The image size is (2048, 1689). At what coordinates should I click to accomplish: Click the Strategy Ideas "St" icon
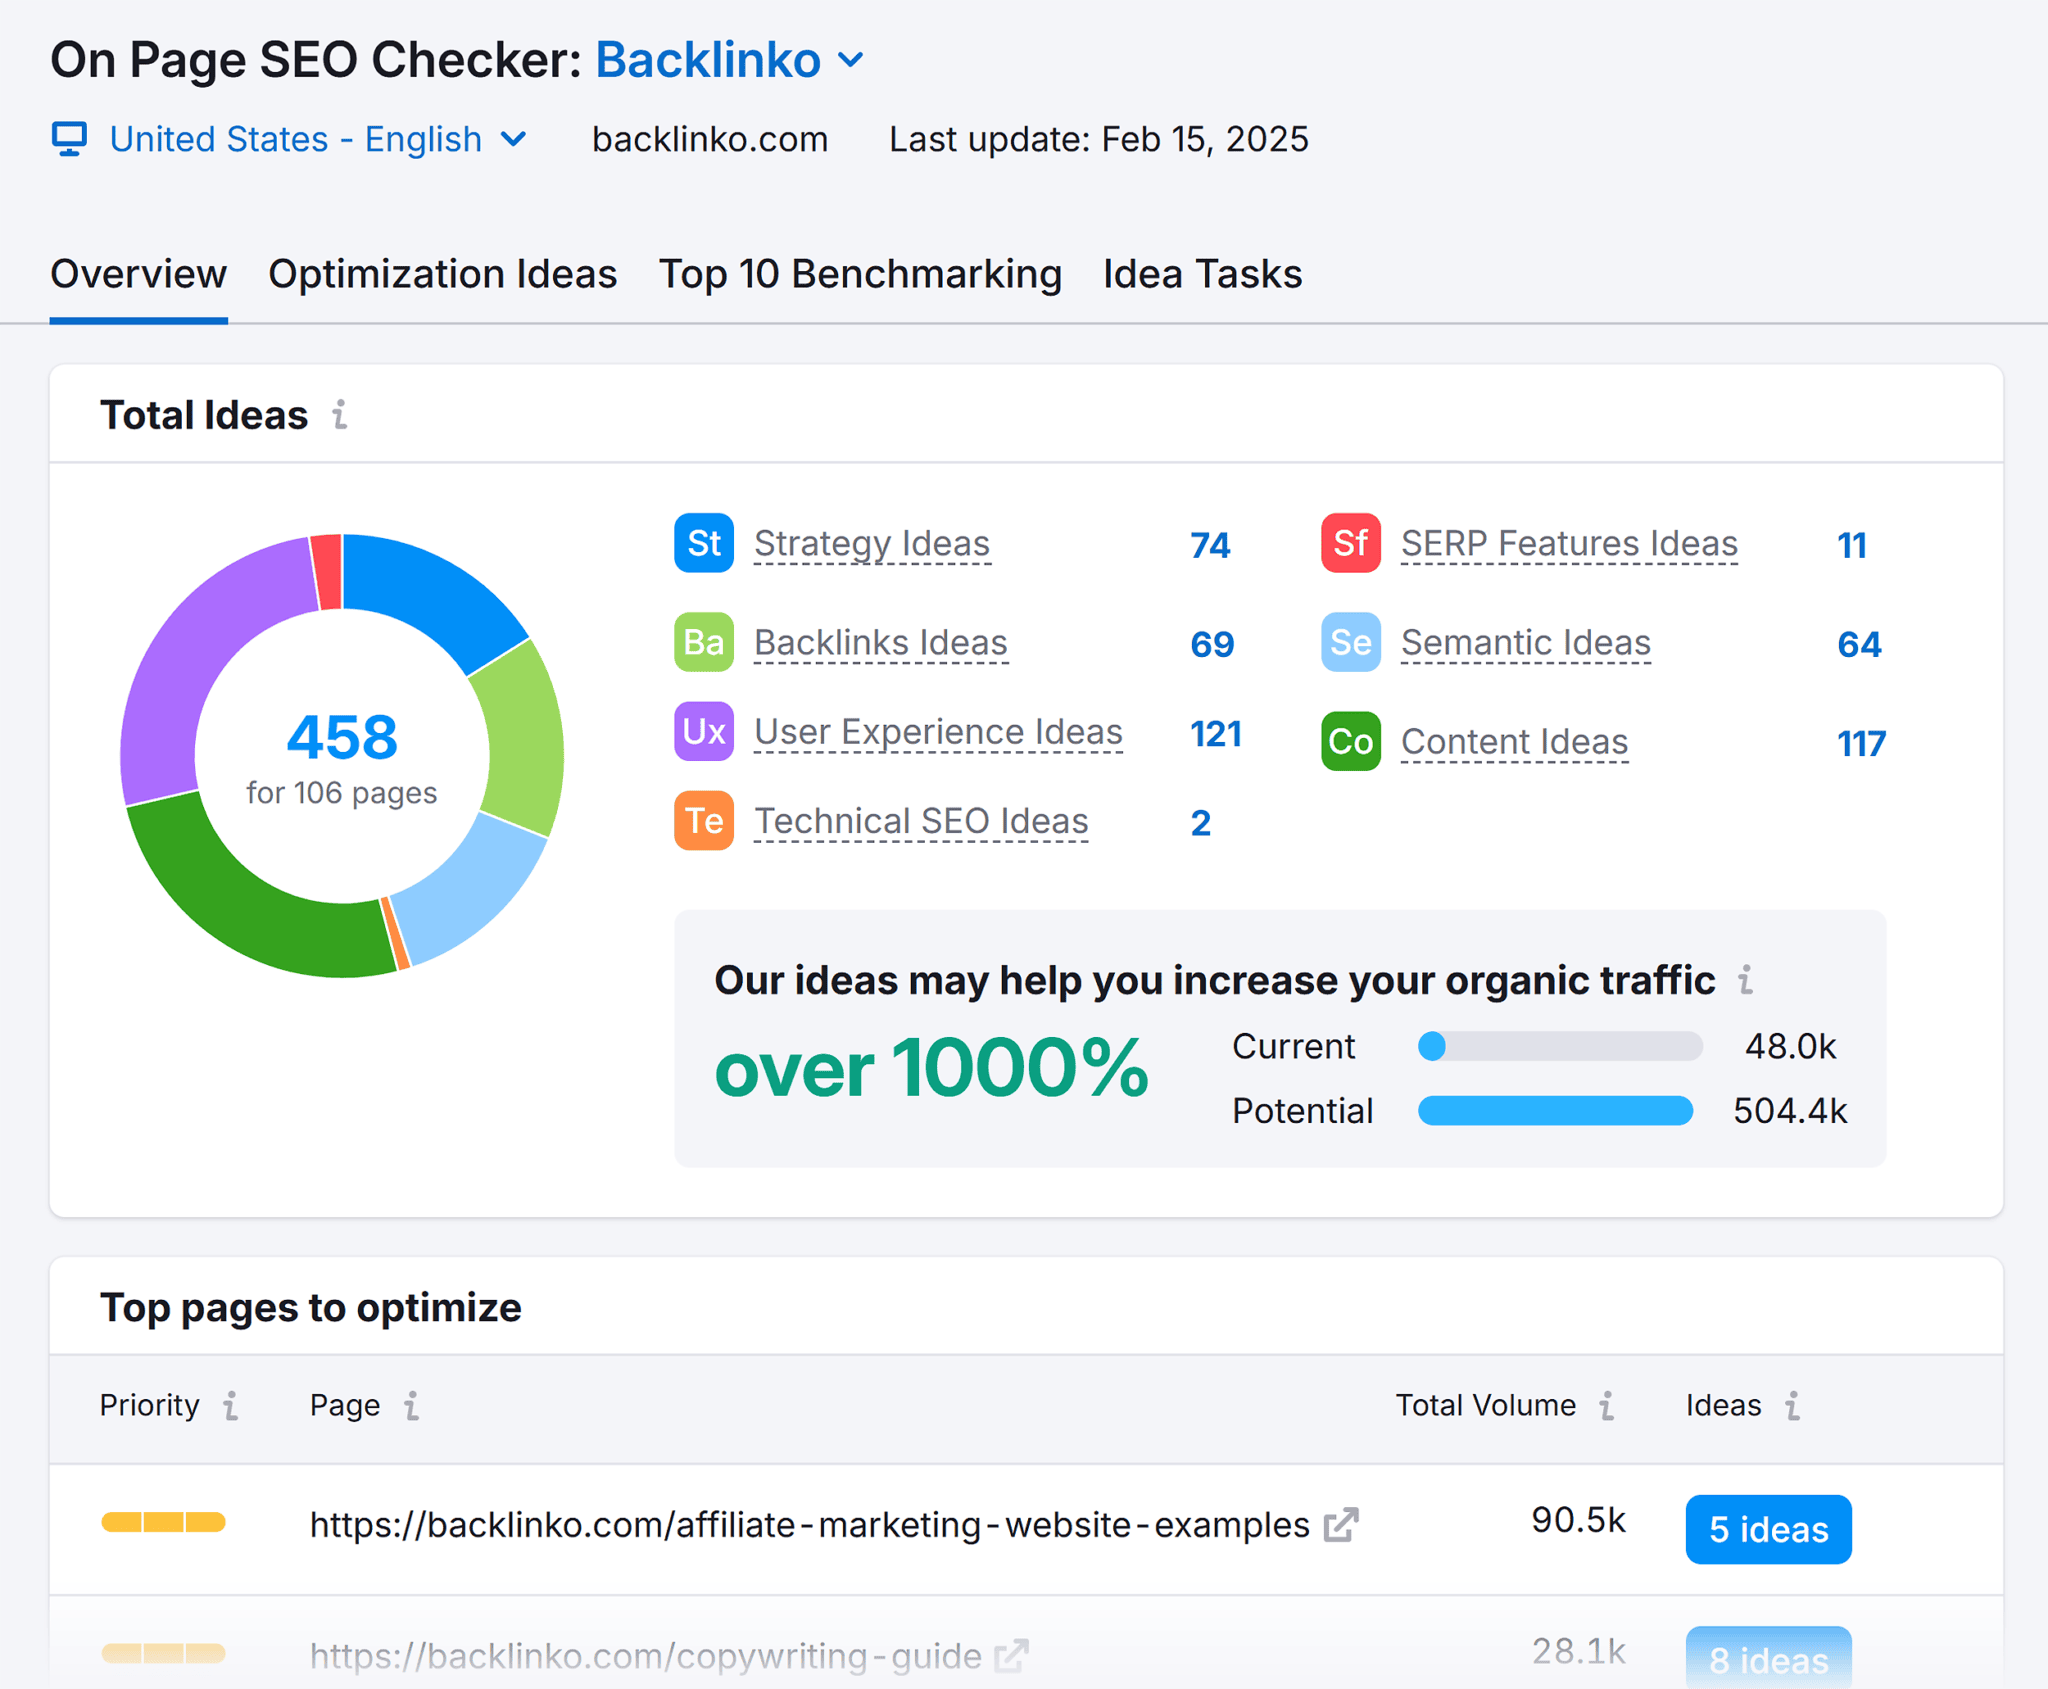click(x=703, y=545)
